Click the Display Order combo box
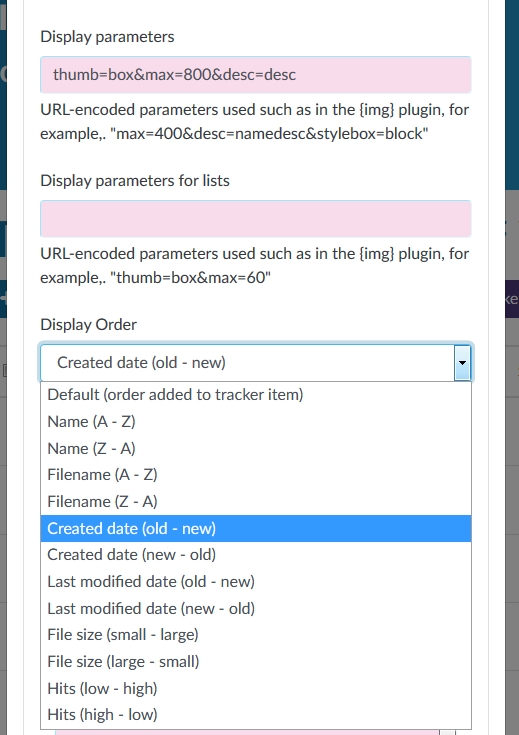 click(x=256, y=363)
